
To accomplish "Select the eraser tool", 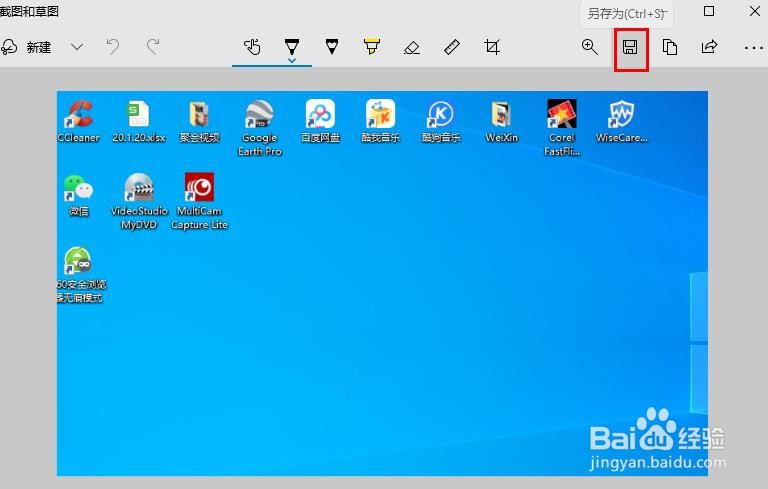I will tap(412, 47).
